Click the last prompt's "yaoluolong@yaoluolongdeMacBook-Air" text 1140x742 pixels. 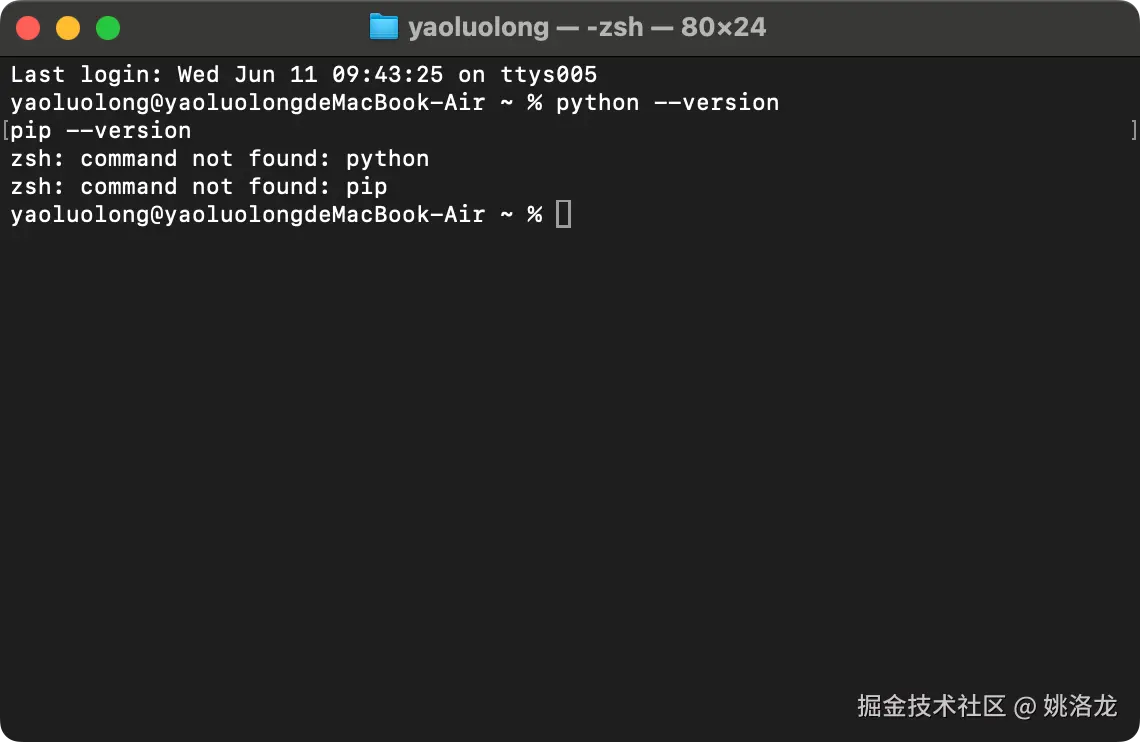[247, 214]
